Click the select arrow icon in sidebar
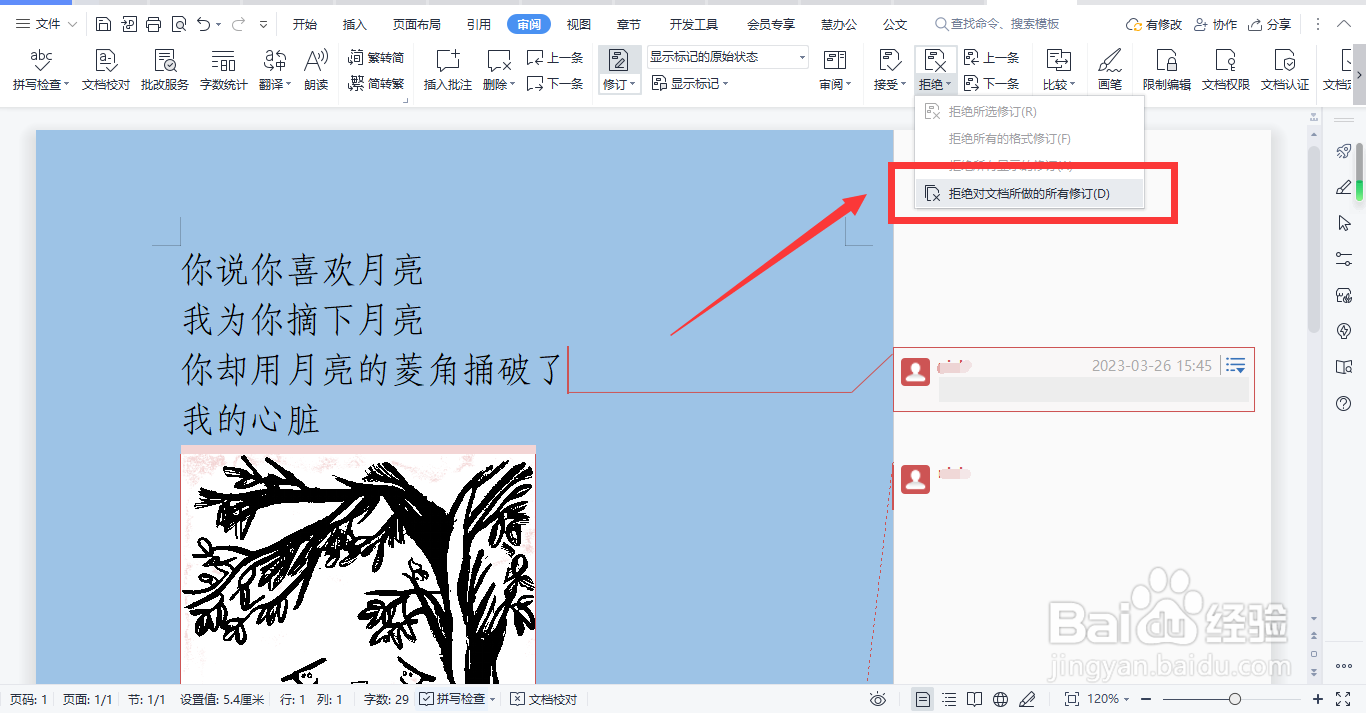 coord(1344,223)
